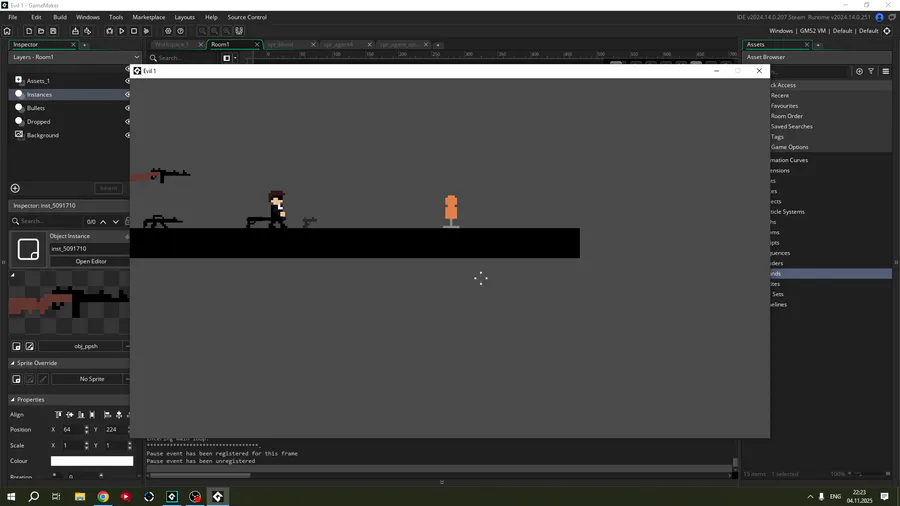Go to previous inspector search result arrow
Image resolution: width=900 pixels, height=506 pixels.
point(103,221)
